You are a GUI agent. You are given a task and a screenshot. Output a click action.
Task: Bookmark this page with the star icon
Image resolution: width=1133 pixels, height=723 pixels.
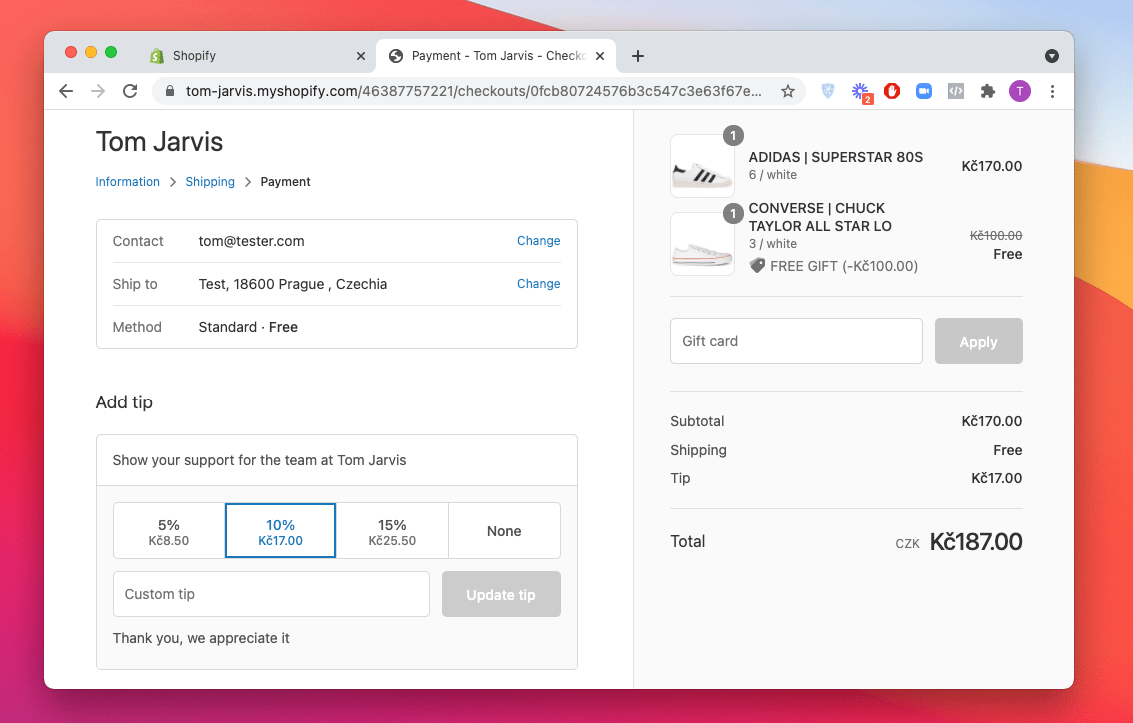[x=788, y=91]
